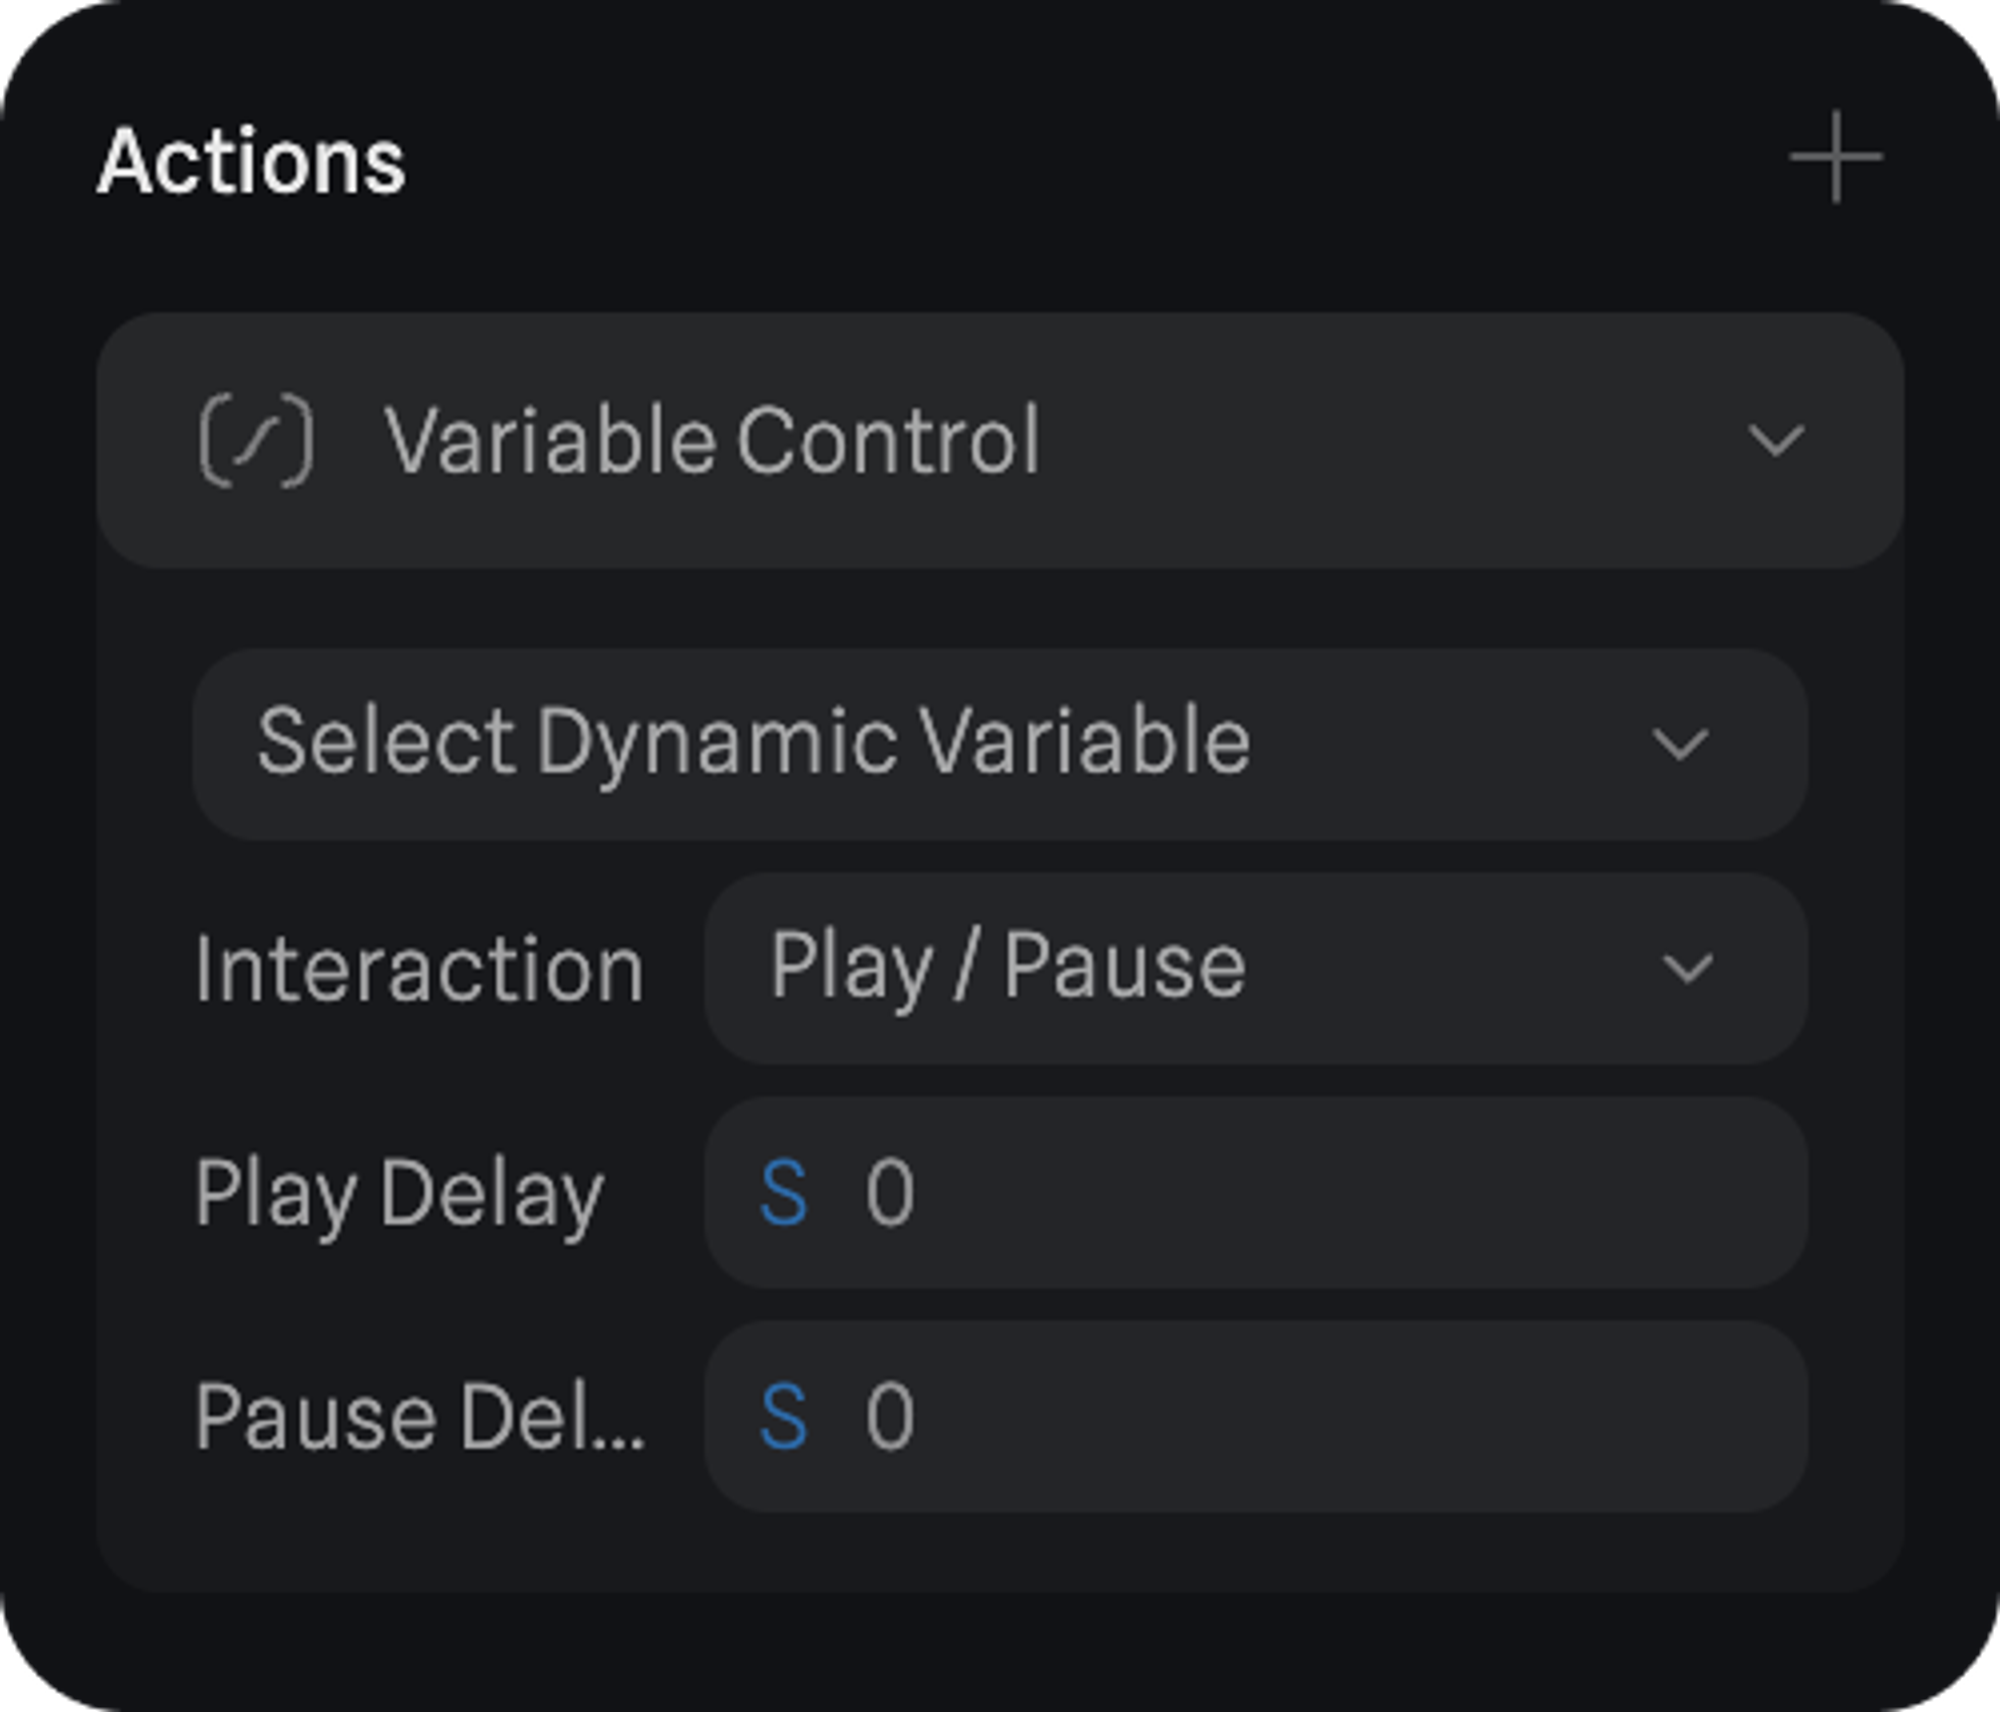Click the 0 in Pause Delay
The height and width of the screenshot is (1712, 2000).
click(x=890, y=1417)
